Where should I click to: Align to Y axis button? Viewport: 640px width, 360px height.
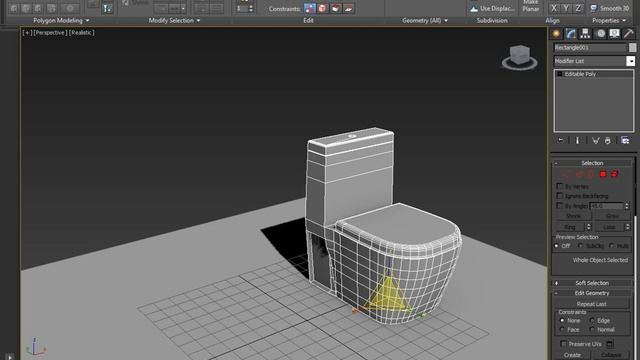coord(566,8)
